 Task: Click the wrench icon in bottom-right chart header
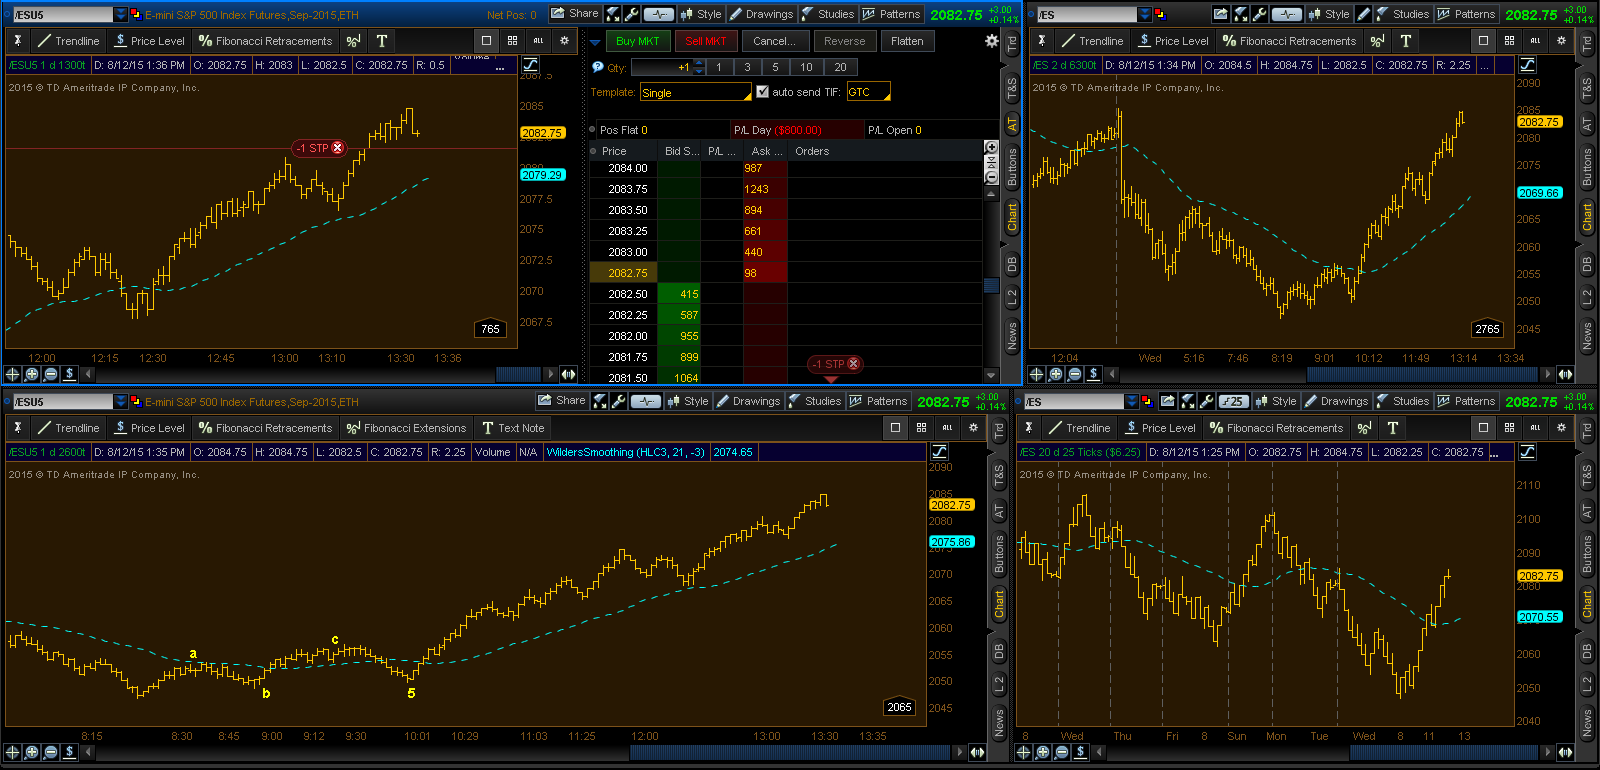1205,401
